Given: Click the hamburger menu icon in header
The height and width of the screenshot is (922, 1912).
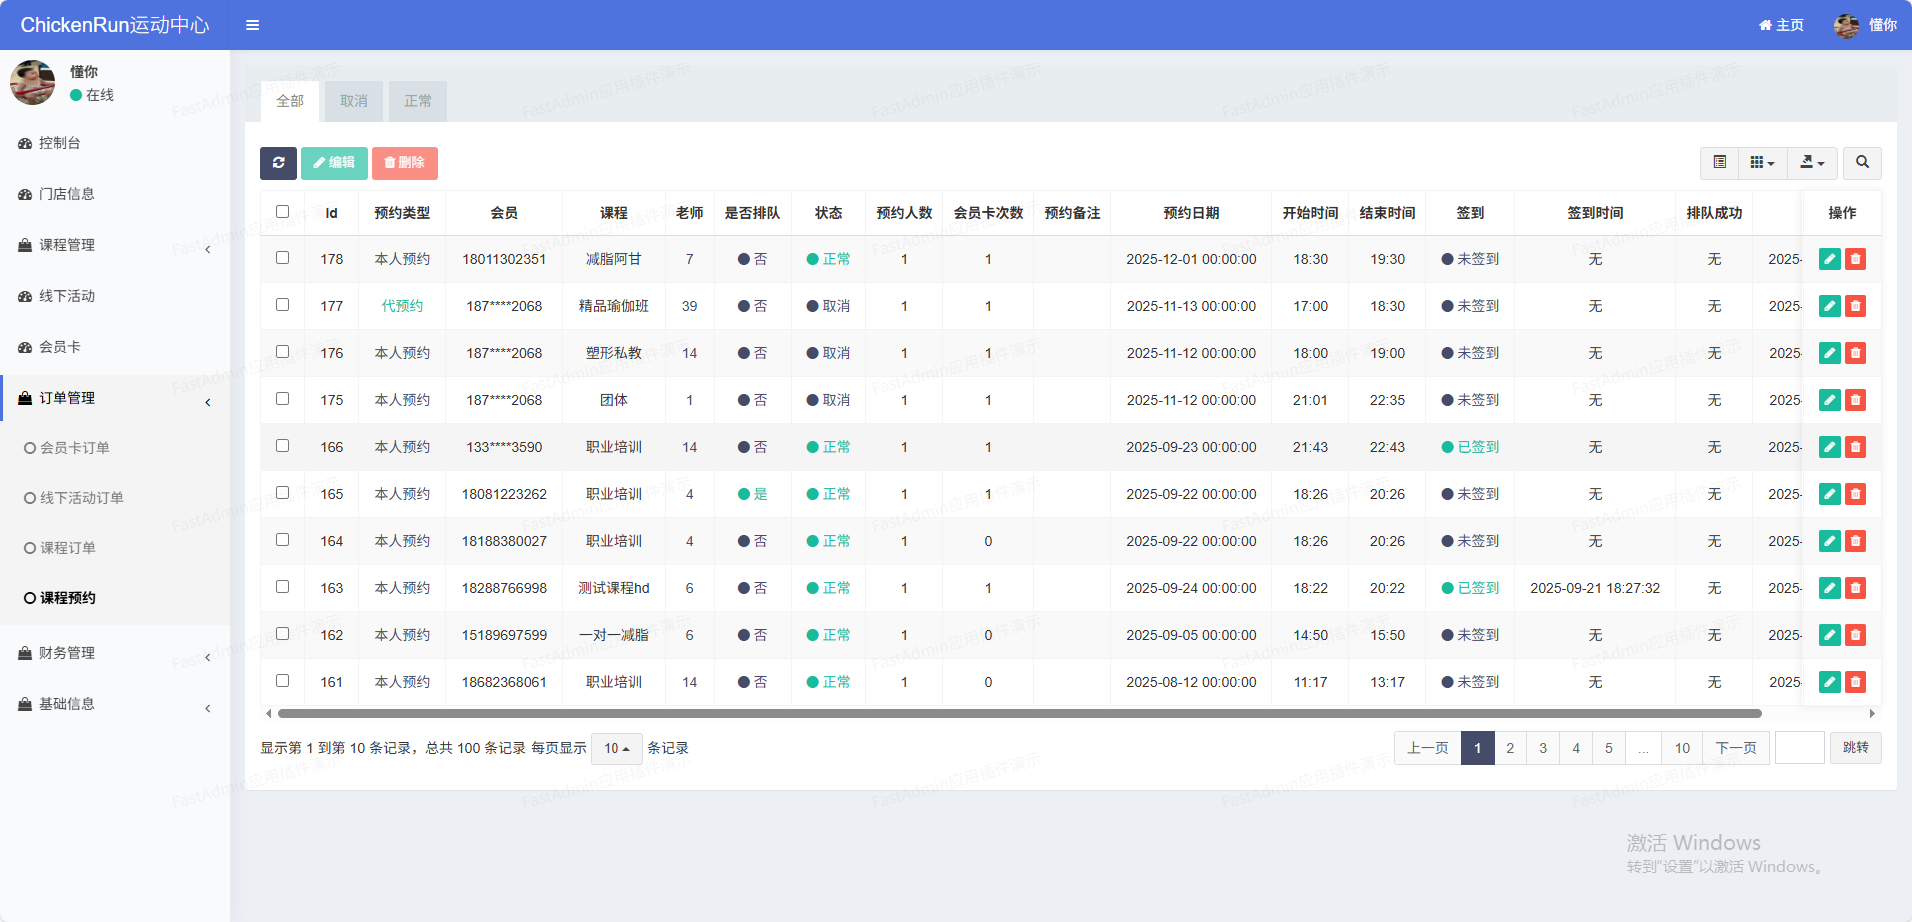Looking at the screenshot, I should (x=253, y=25).
